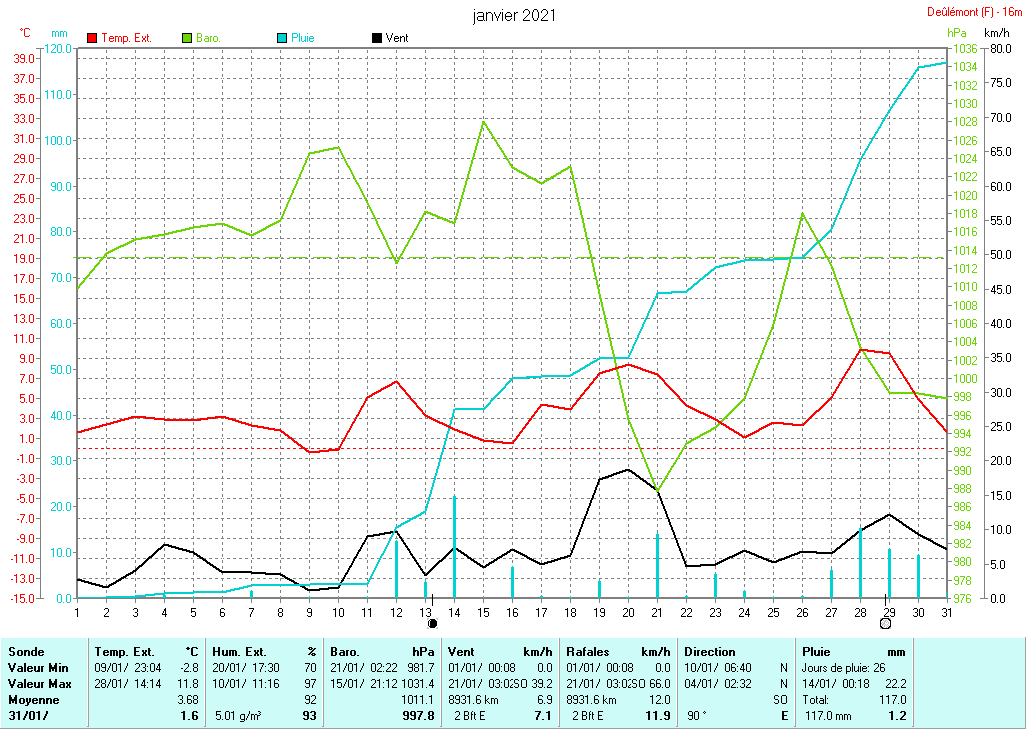
Task: Click the Direction column header
Action: click(x=711, y=651)
